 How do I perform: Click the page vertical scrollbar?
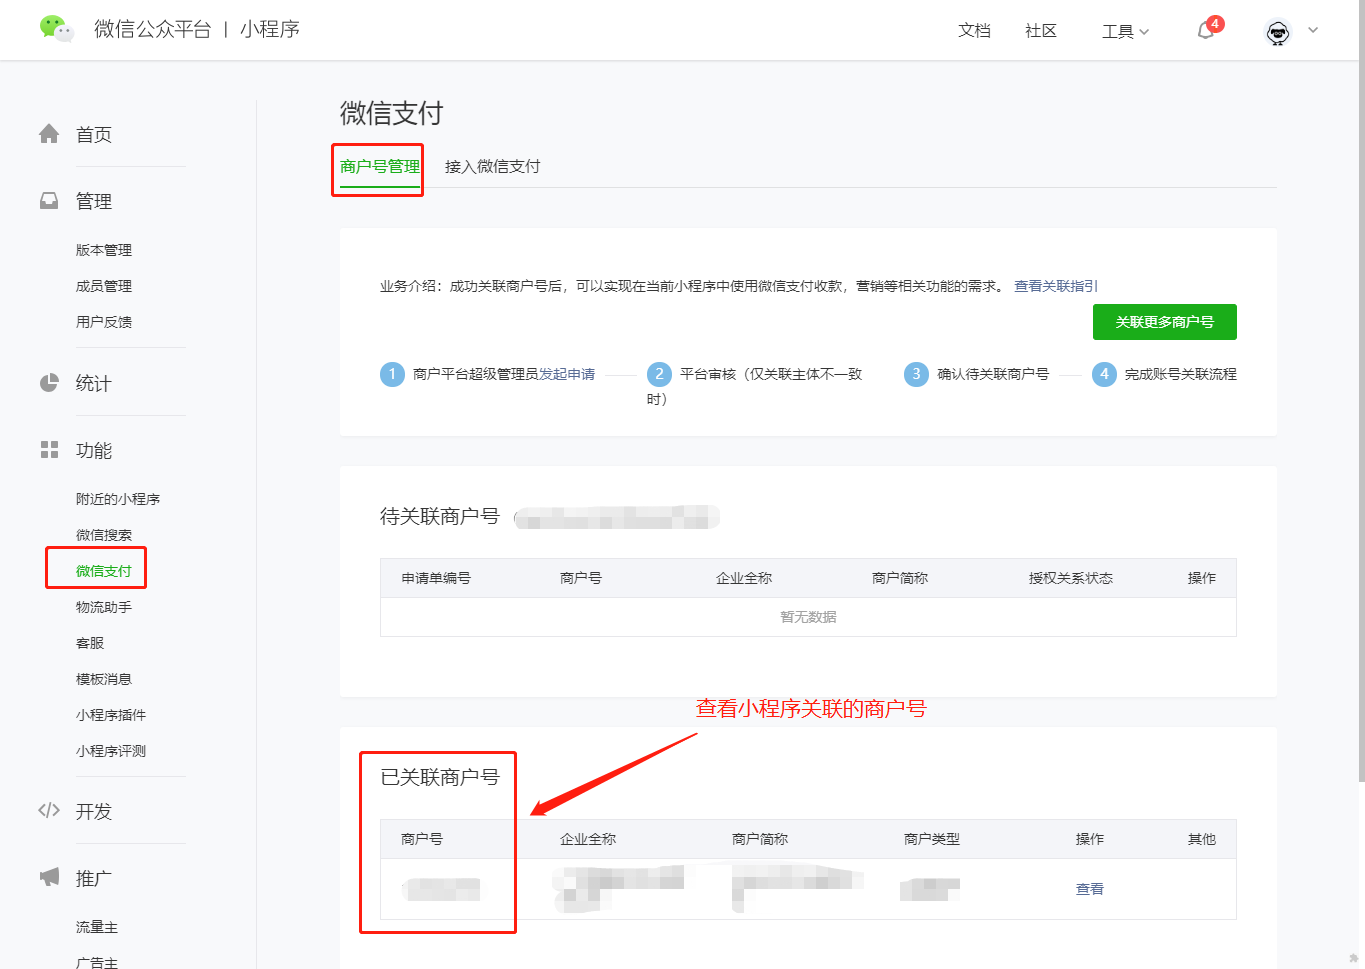1361,390
